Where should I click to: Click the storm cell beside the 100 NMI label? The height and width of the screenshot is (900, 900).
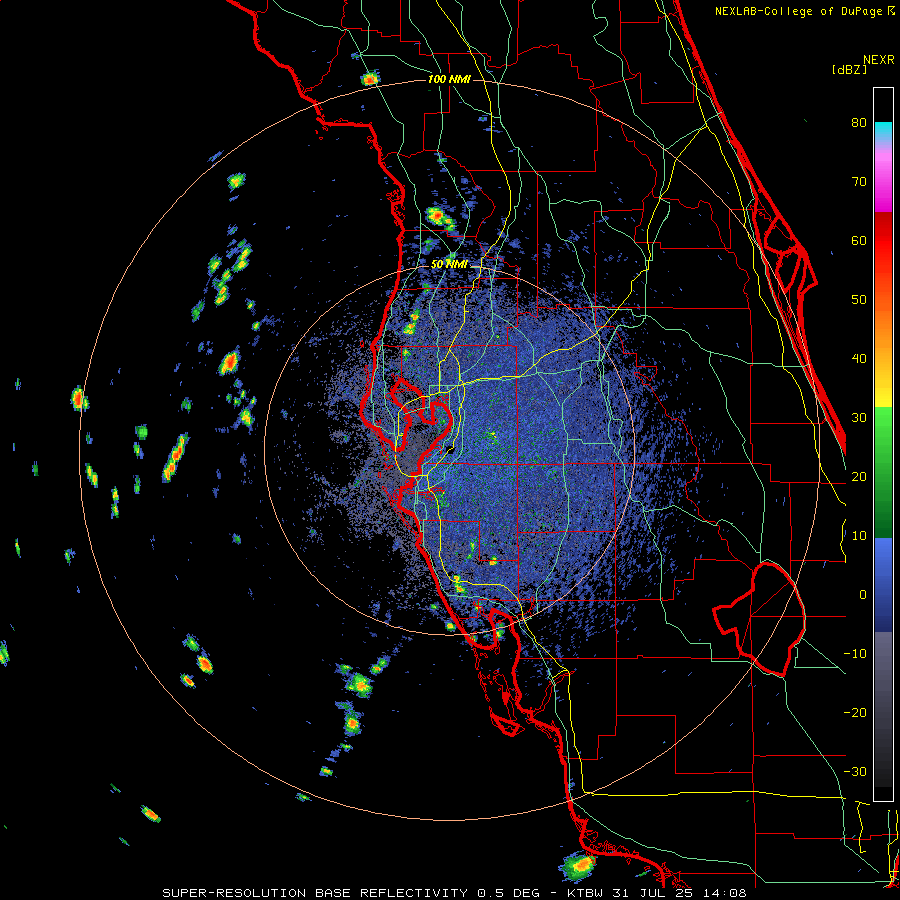click(x=370, y=78)
